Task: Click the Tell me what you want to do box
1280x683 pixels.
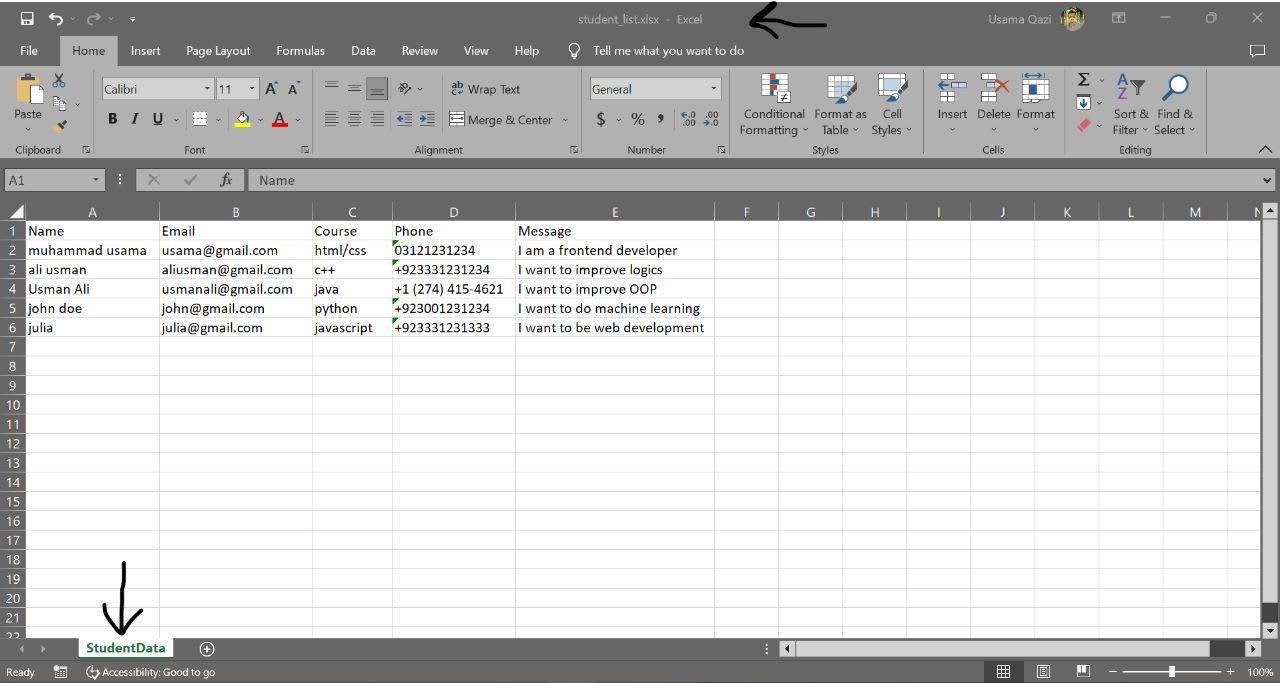Action: click(668, 51)
